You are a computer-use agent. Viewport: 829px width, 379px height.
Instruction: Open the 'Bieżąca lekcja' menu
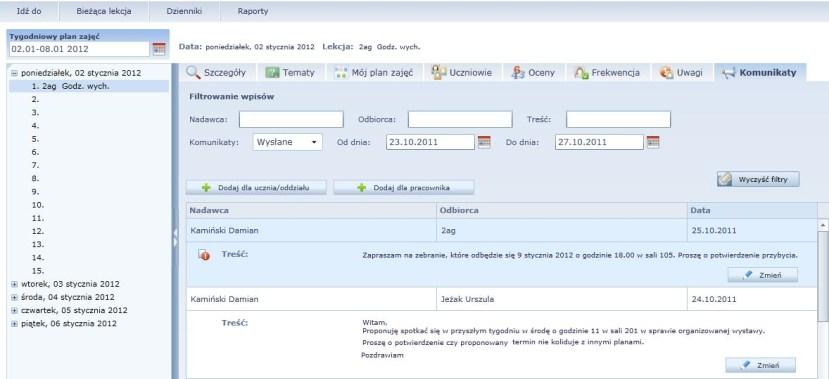(x=104, y=11)
